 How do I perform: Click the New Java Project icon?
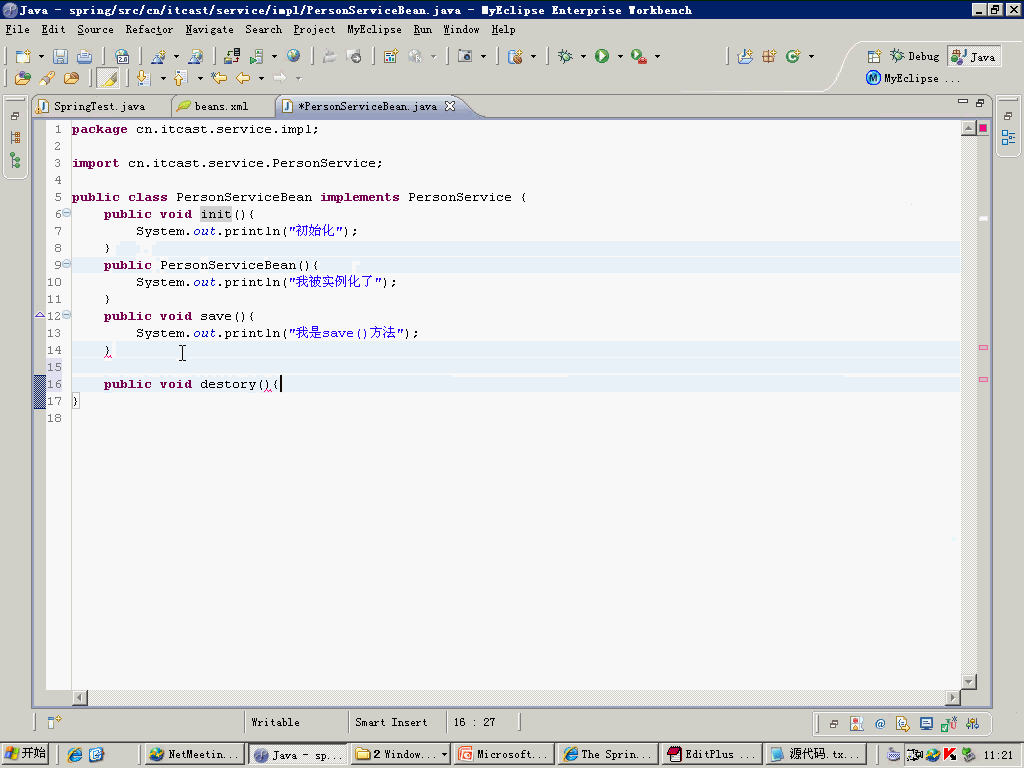click(x=745, y=57)
